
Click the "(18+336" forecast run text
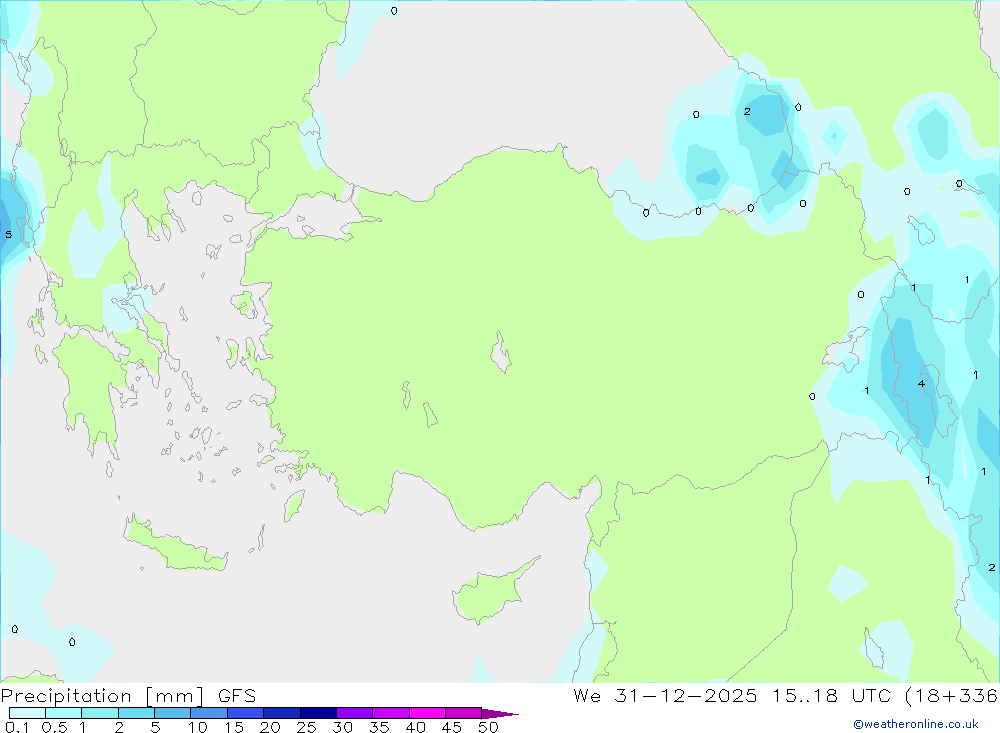coord(952,696)
